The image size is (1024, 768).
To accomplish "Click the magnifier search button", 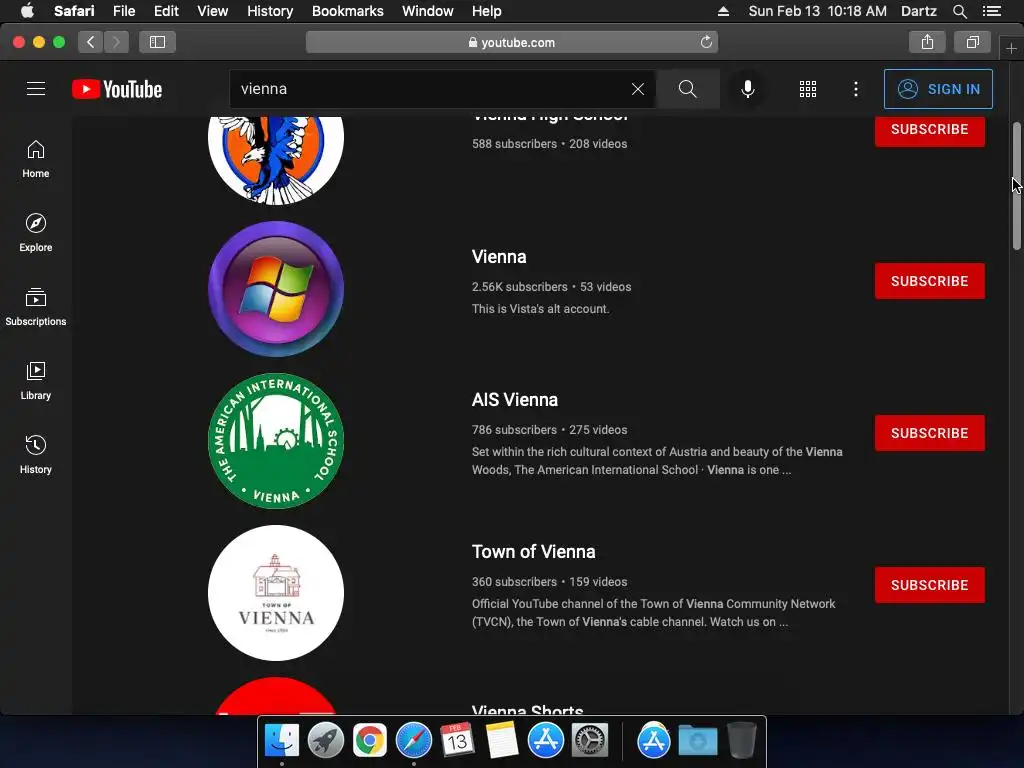I will point(688,89).
